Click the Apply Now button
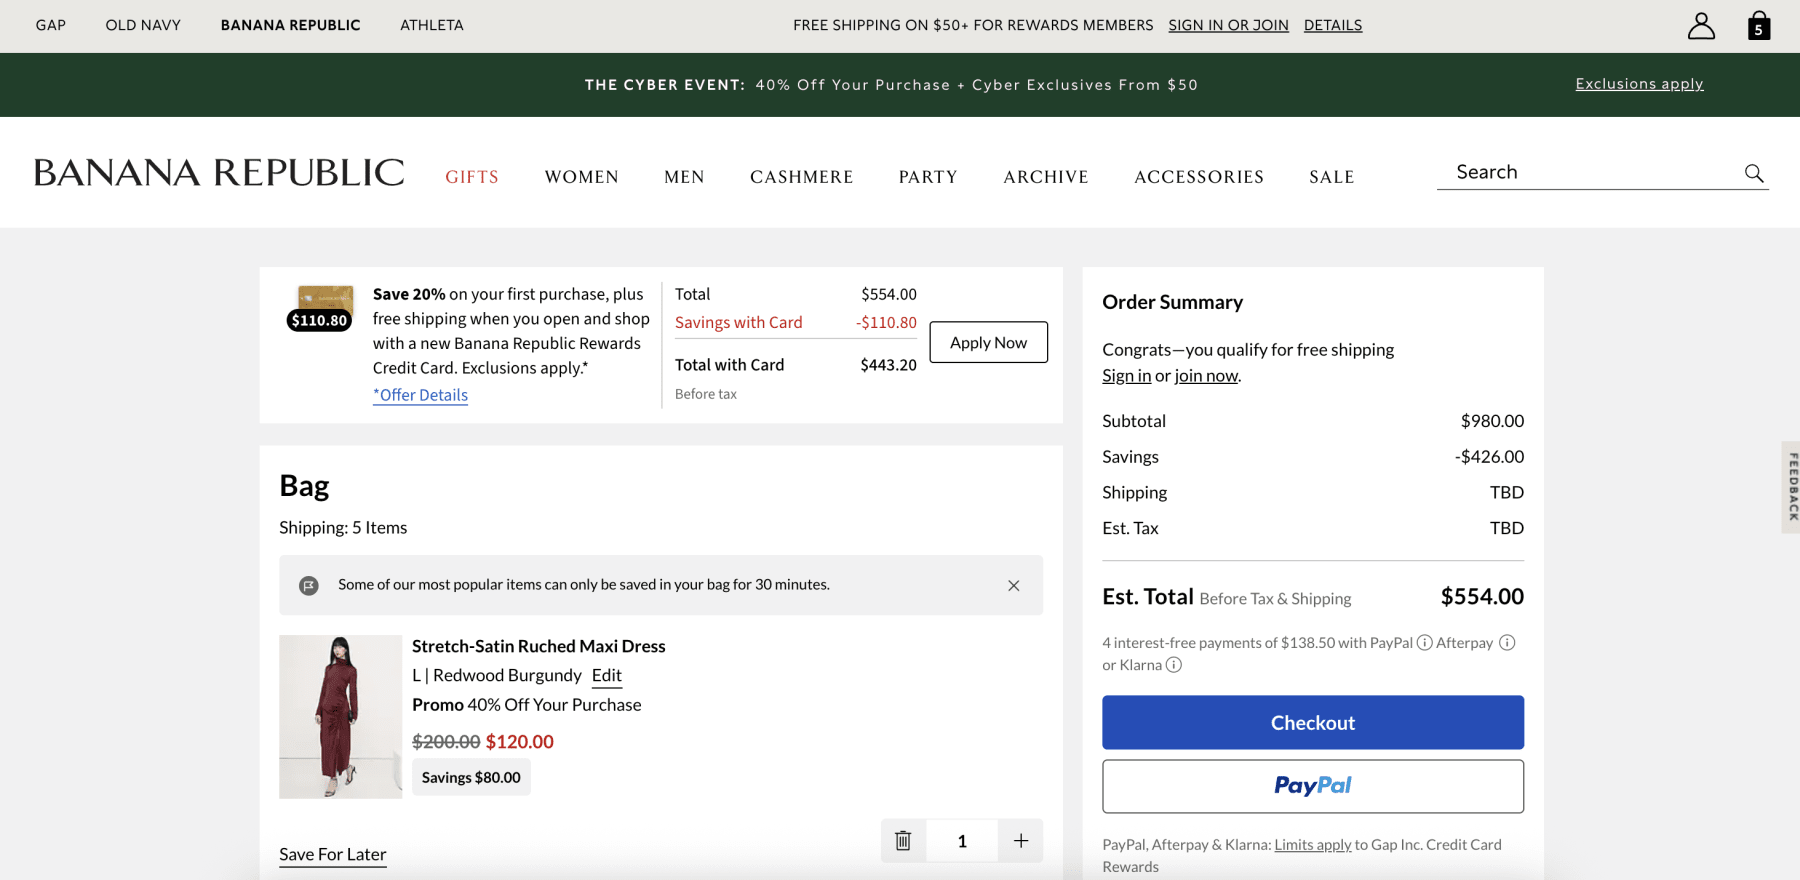Screen dimensions: 1800x880 (x=988, y=342)
